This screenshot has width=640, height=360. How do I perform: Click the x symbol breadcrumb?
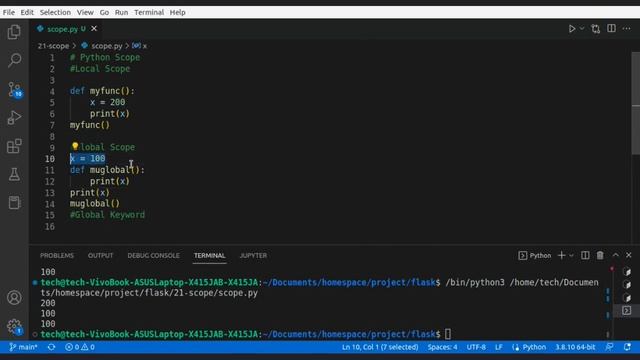140,46
